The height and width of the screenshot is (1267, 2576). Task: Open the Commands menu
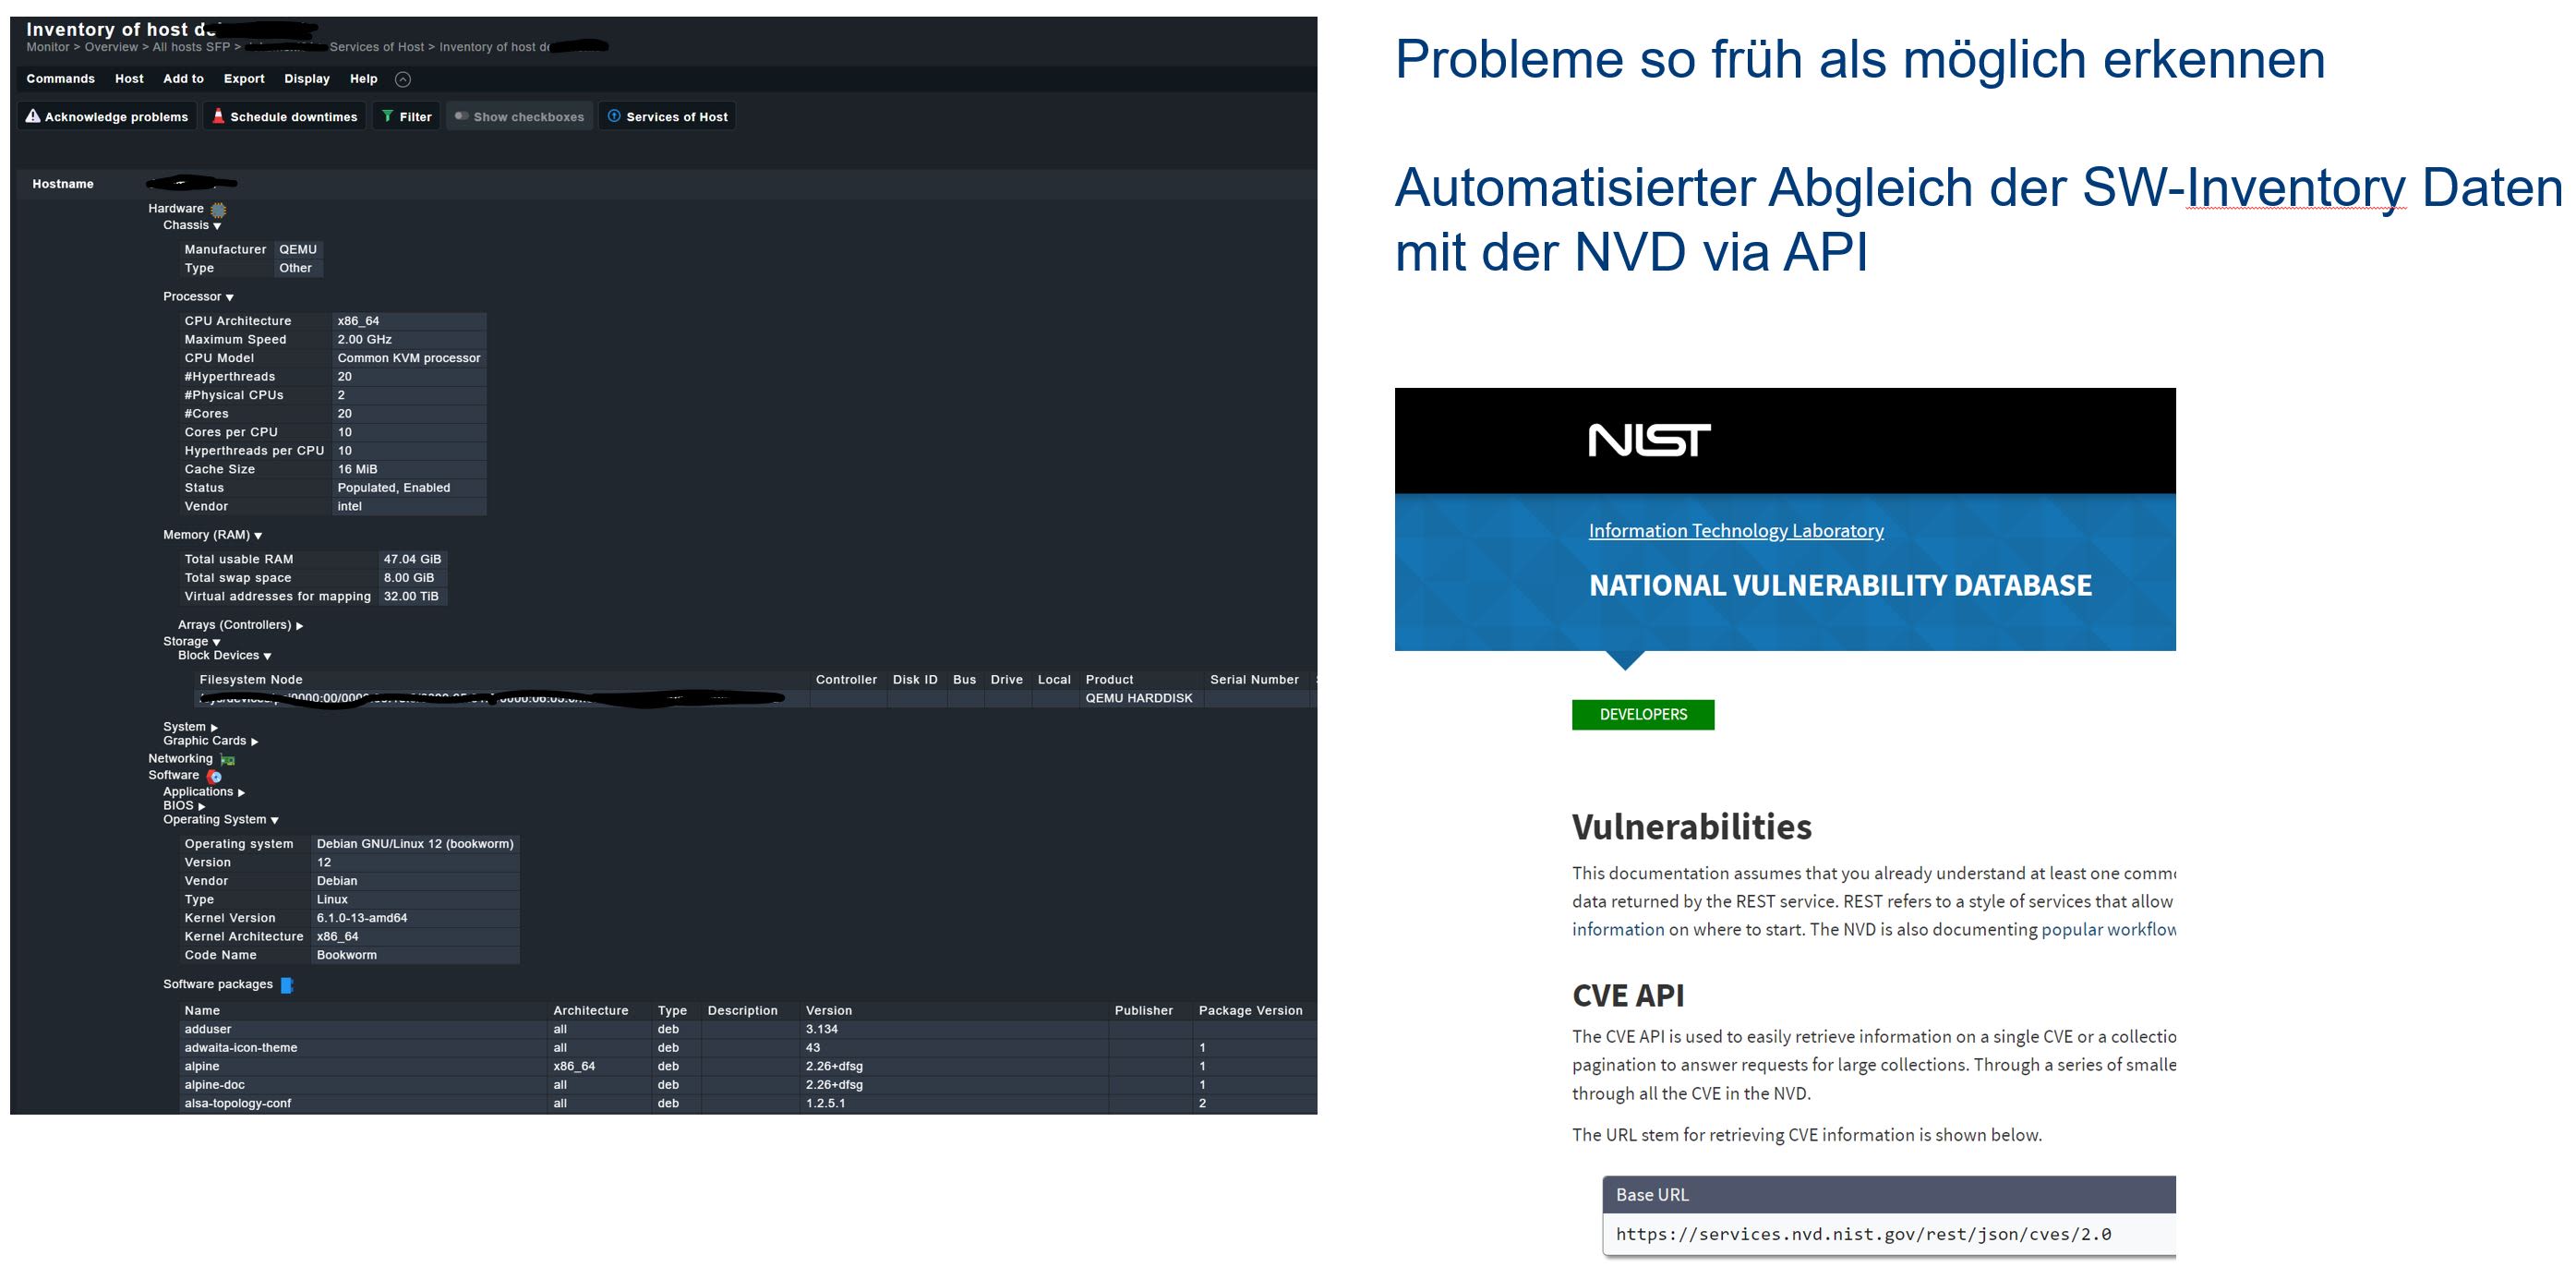(61, 79)
